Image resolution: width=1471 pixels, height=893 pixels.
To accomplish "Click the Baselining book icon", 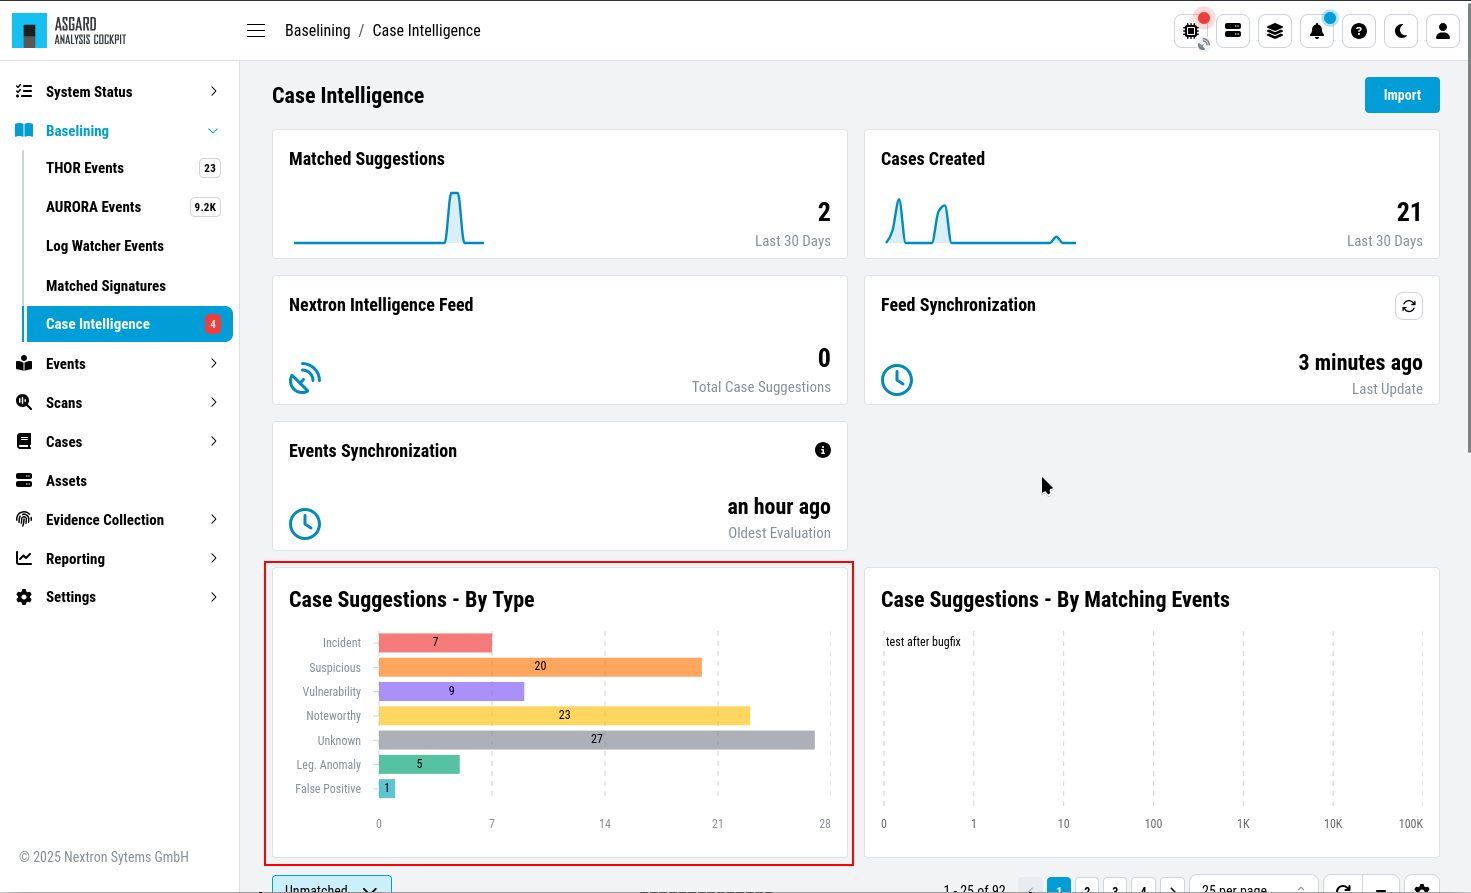I will [24, 130].
